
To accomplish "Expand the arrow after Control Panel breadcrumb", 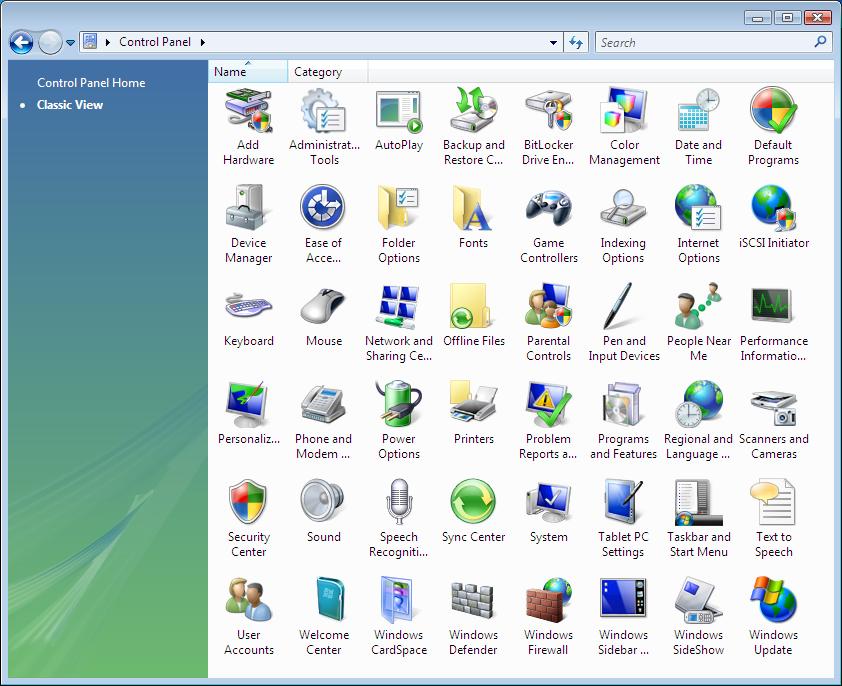I will pos(203,43).
